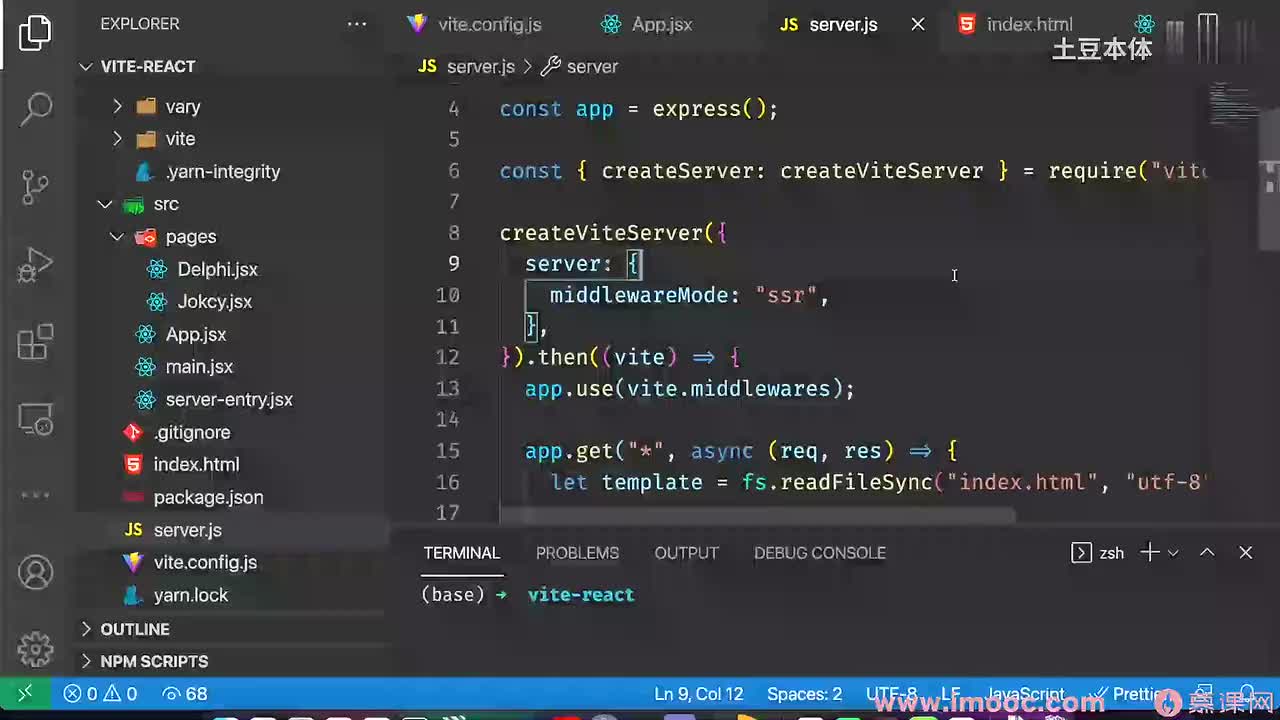Viewport: 1280px width, 720px height.
Task: Open the Manage gear menu
Action: (36, 650)
